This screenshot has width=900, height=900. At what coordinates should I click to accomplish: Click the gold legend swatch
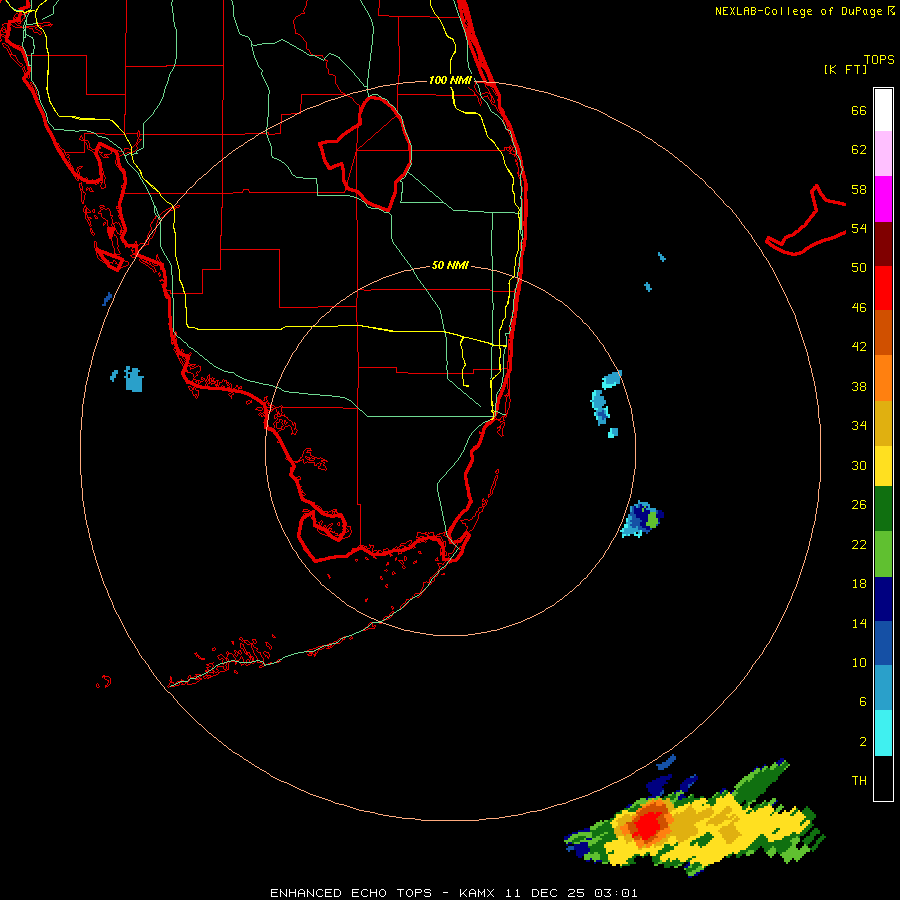click(883, 423)
